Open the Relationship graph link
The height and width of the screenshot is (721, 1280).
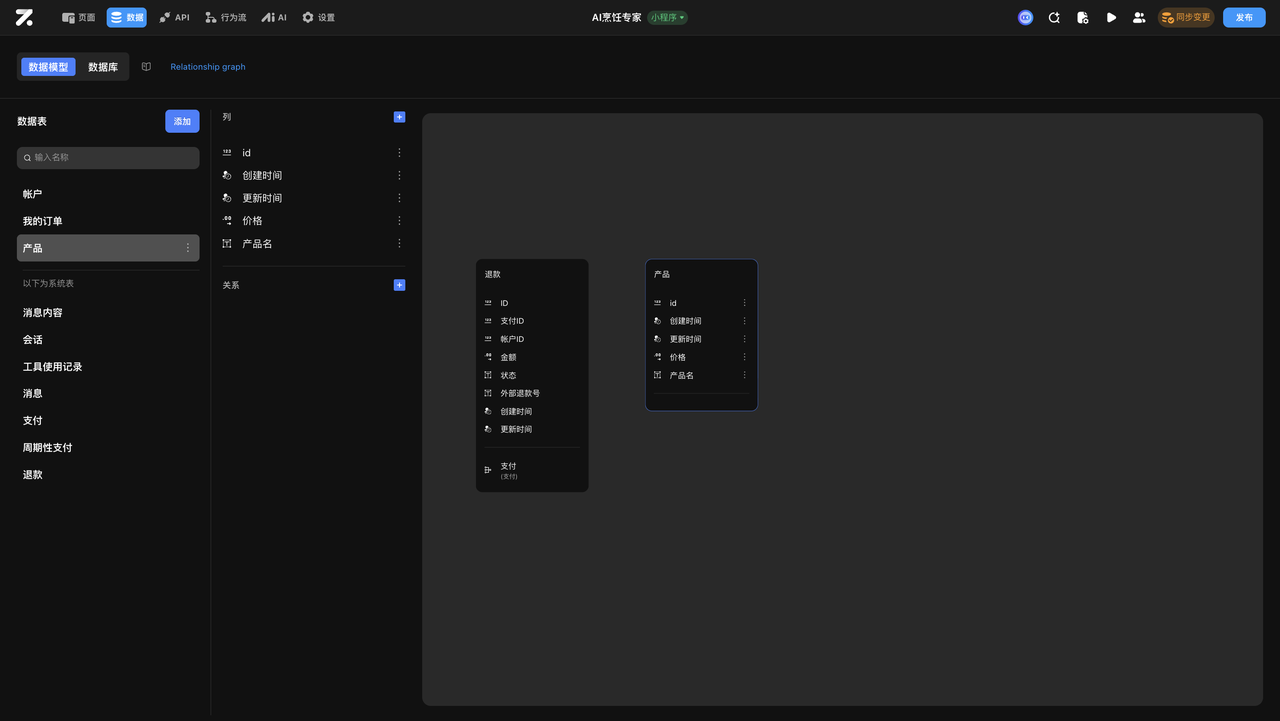tap(208, 67)
